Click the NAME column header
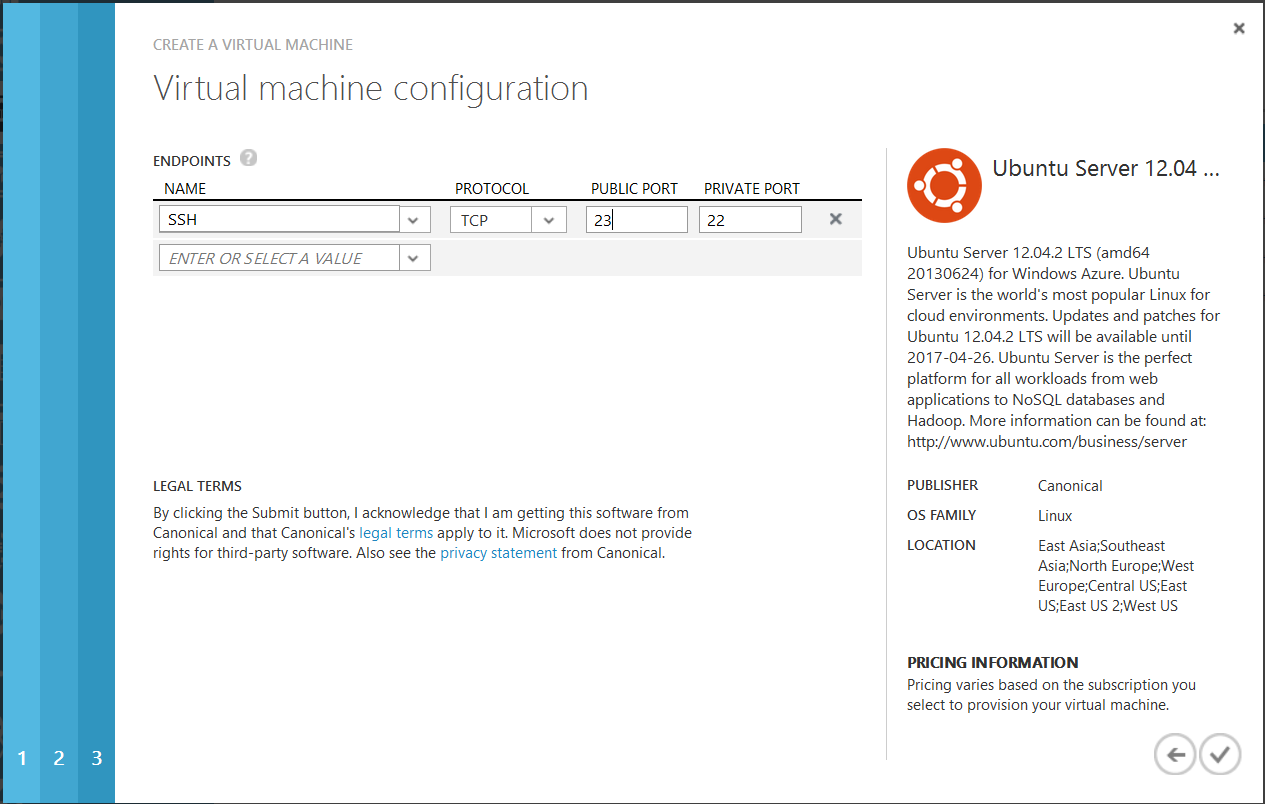Screen dimensions: 1265x804 point(185,188)
